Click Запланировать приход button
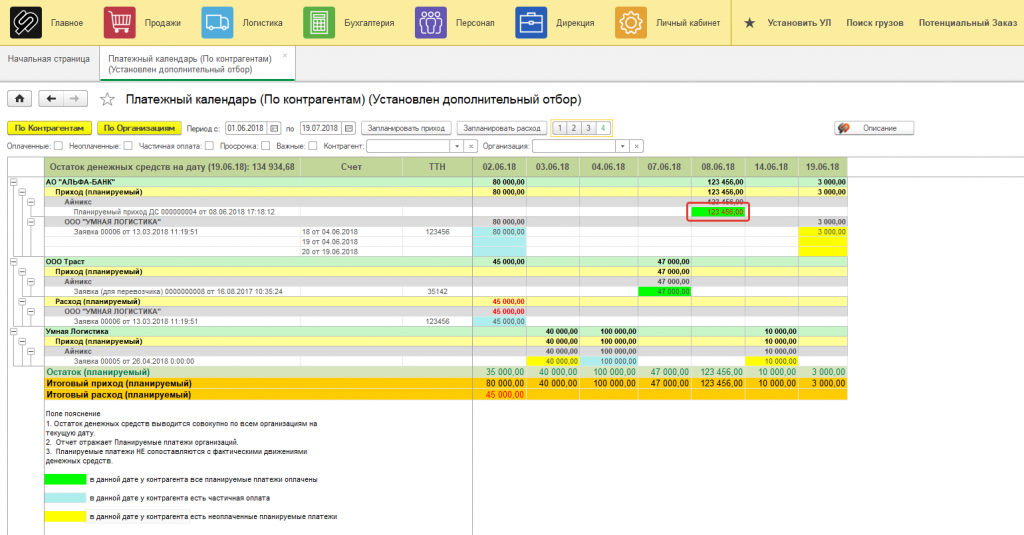This screenshot has height=535, width=1024. 406,128
